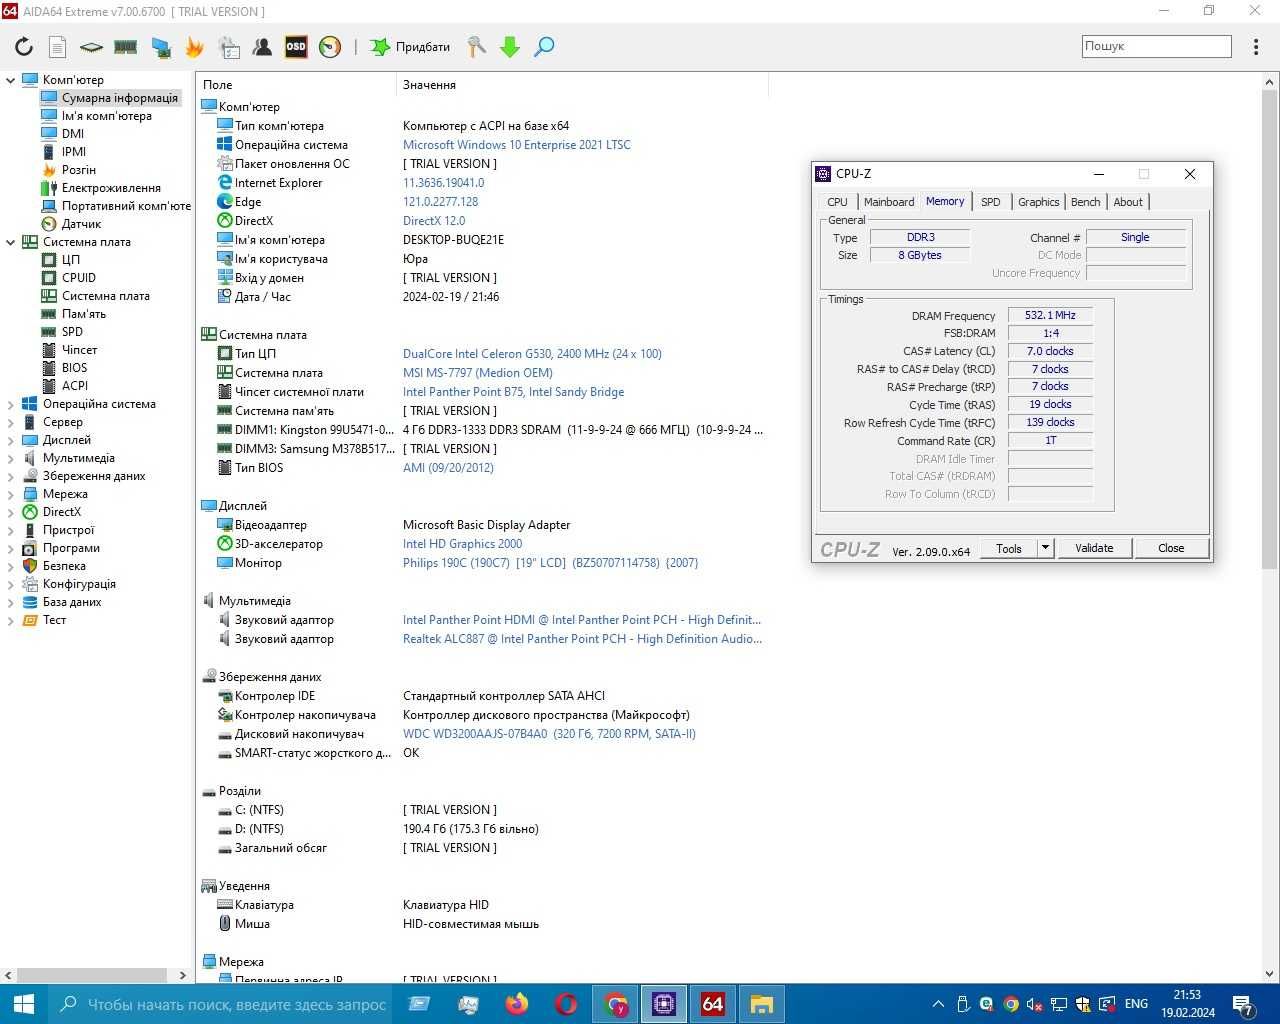This screenshot has height=1024, width=1280.
Task: Expand the Безпека tree node
Action: tap(11, 566)
